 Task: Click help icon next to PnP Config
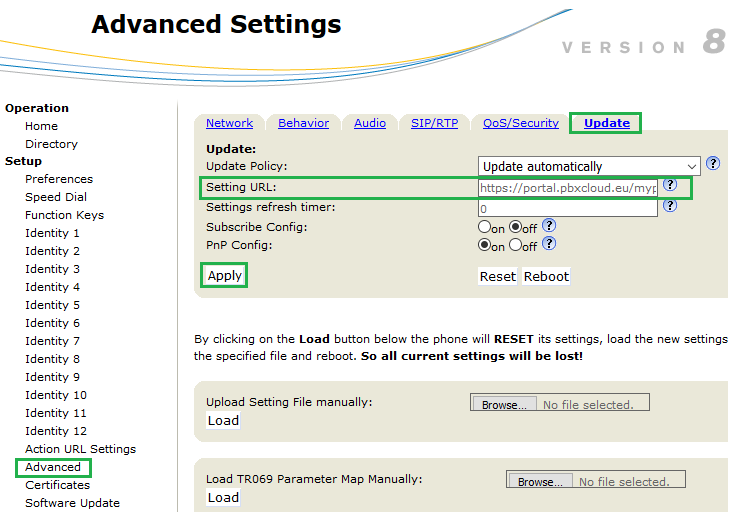pos(549,243)
